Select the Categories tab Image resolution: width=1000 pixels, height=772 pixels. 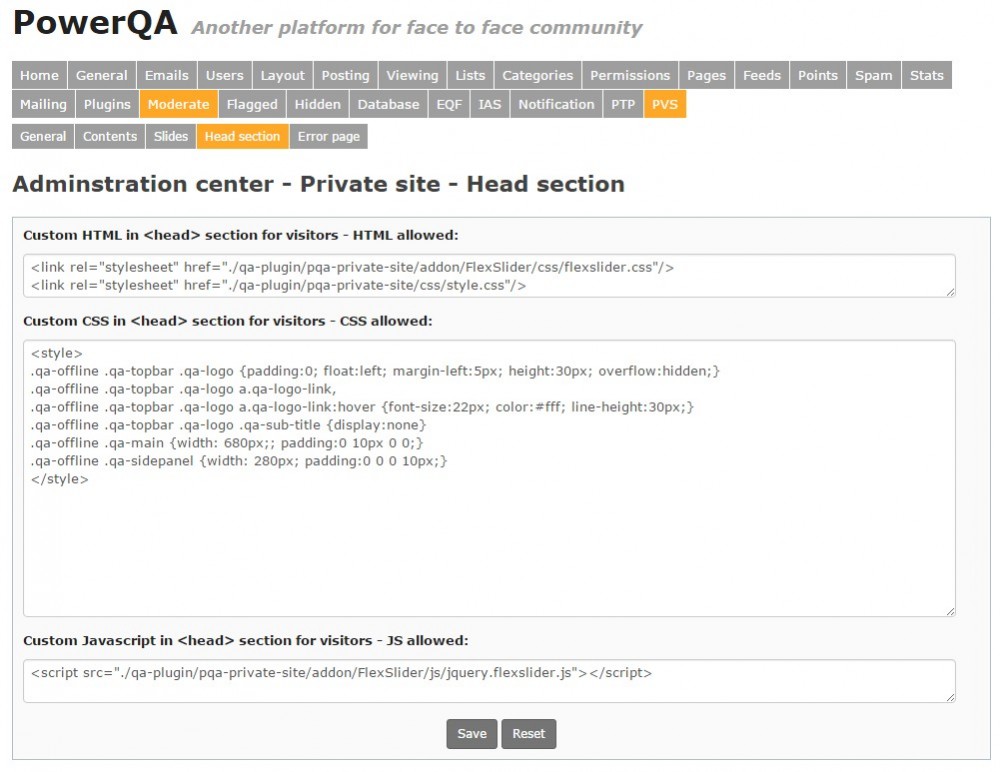538,75
